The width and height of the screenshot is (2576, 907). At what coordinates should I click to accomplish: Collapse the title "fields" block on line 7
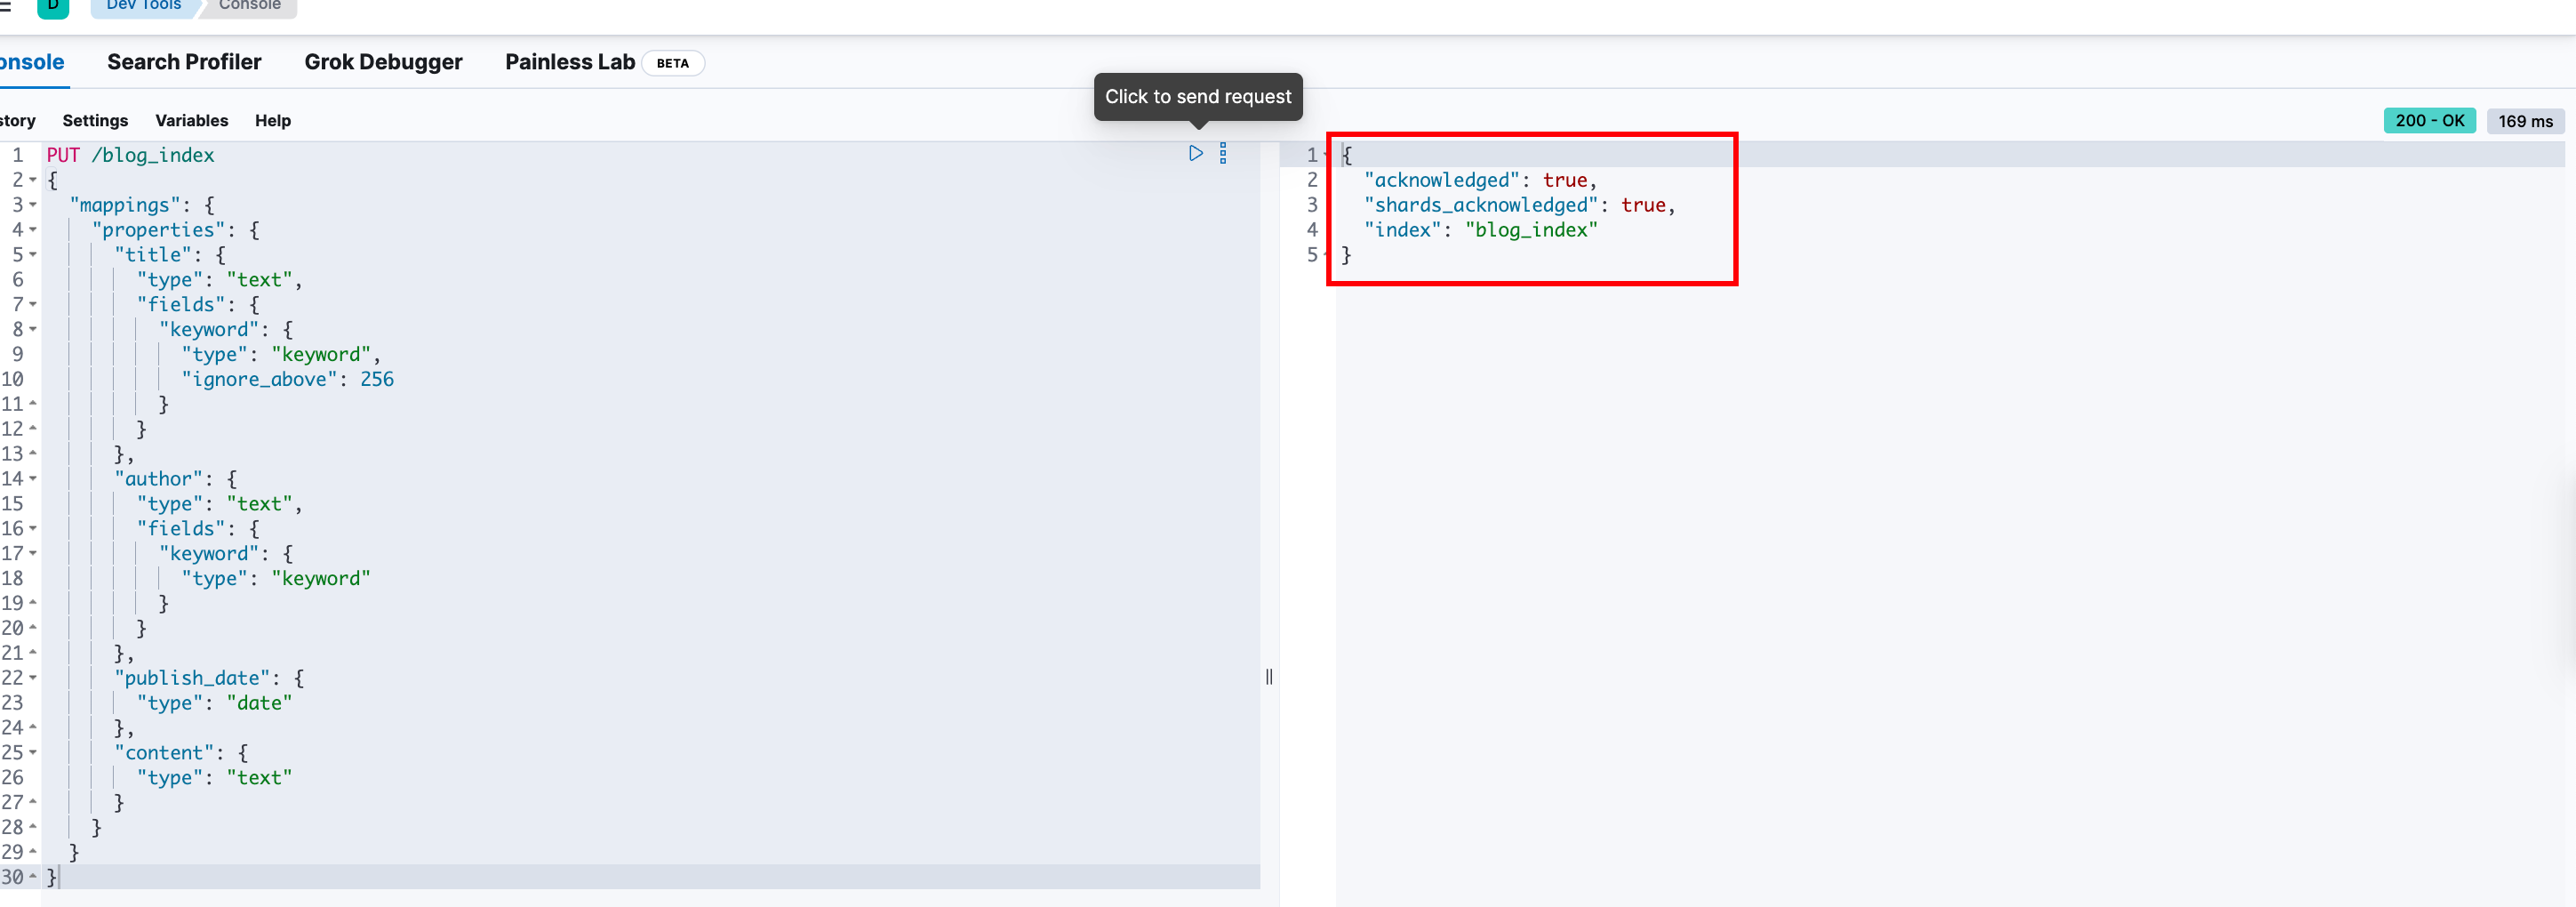[33, 304]
